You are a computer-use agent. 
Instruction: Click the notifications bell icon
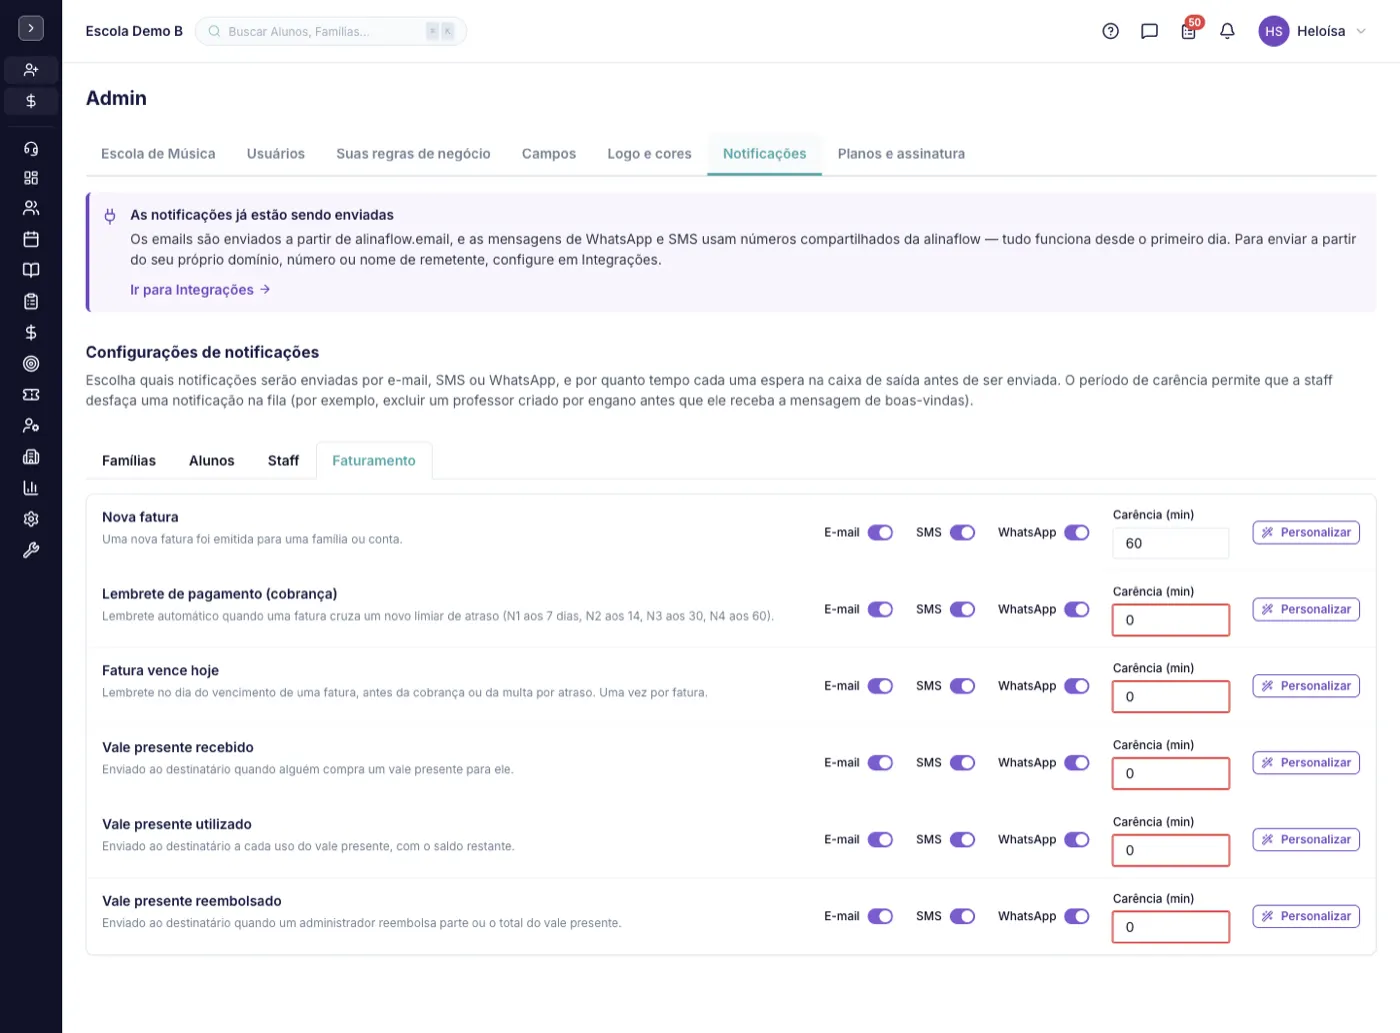tap(1227, 31)
